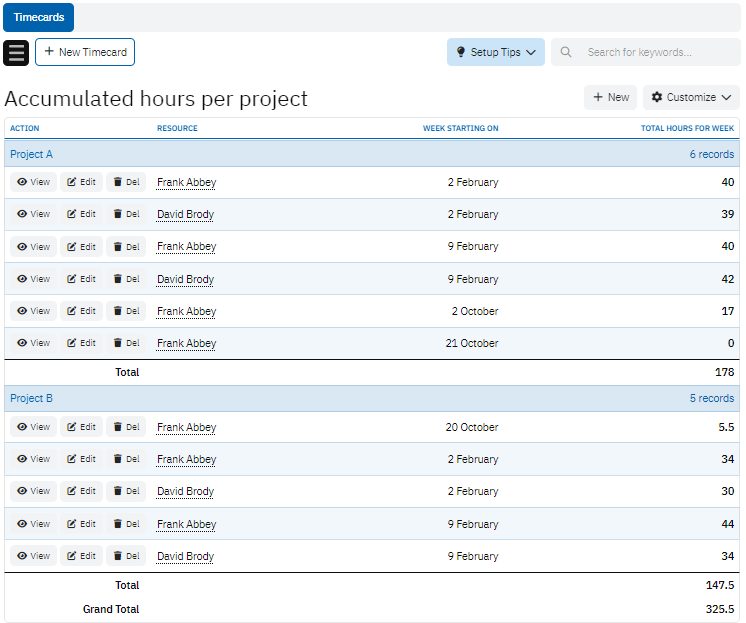Image resolution: width=746 pixels, height=623 pixels.
Task: Sort by Week Starting On column
Action: coord(460,128)
